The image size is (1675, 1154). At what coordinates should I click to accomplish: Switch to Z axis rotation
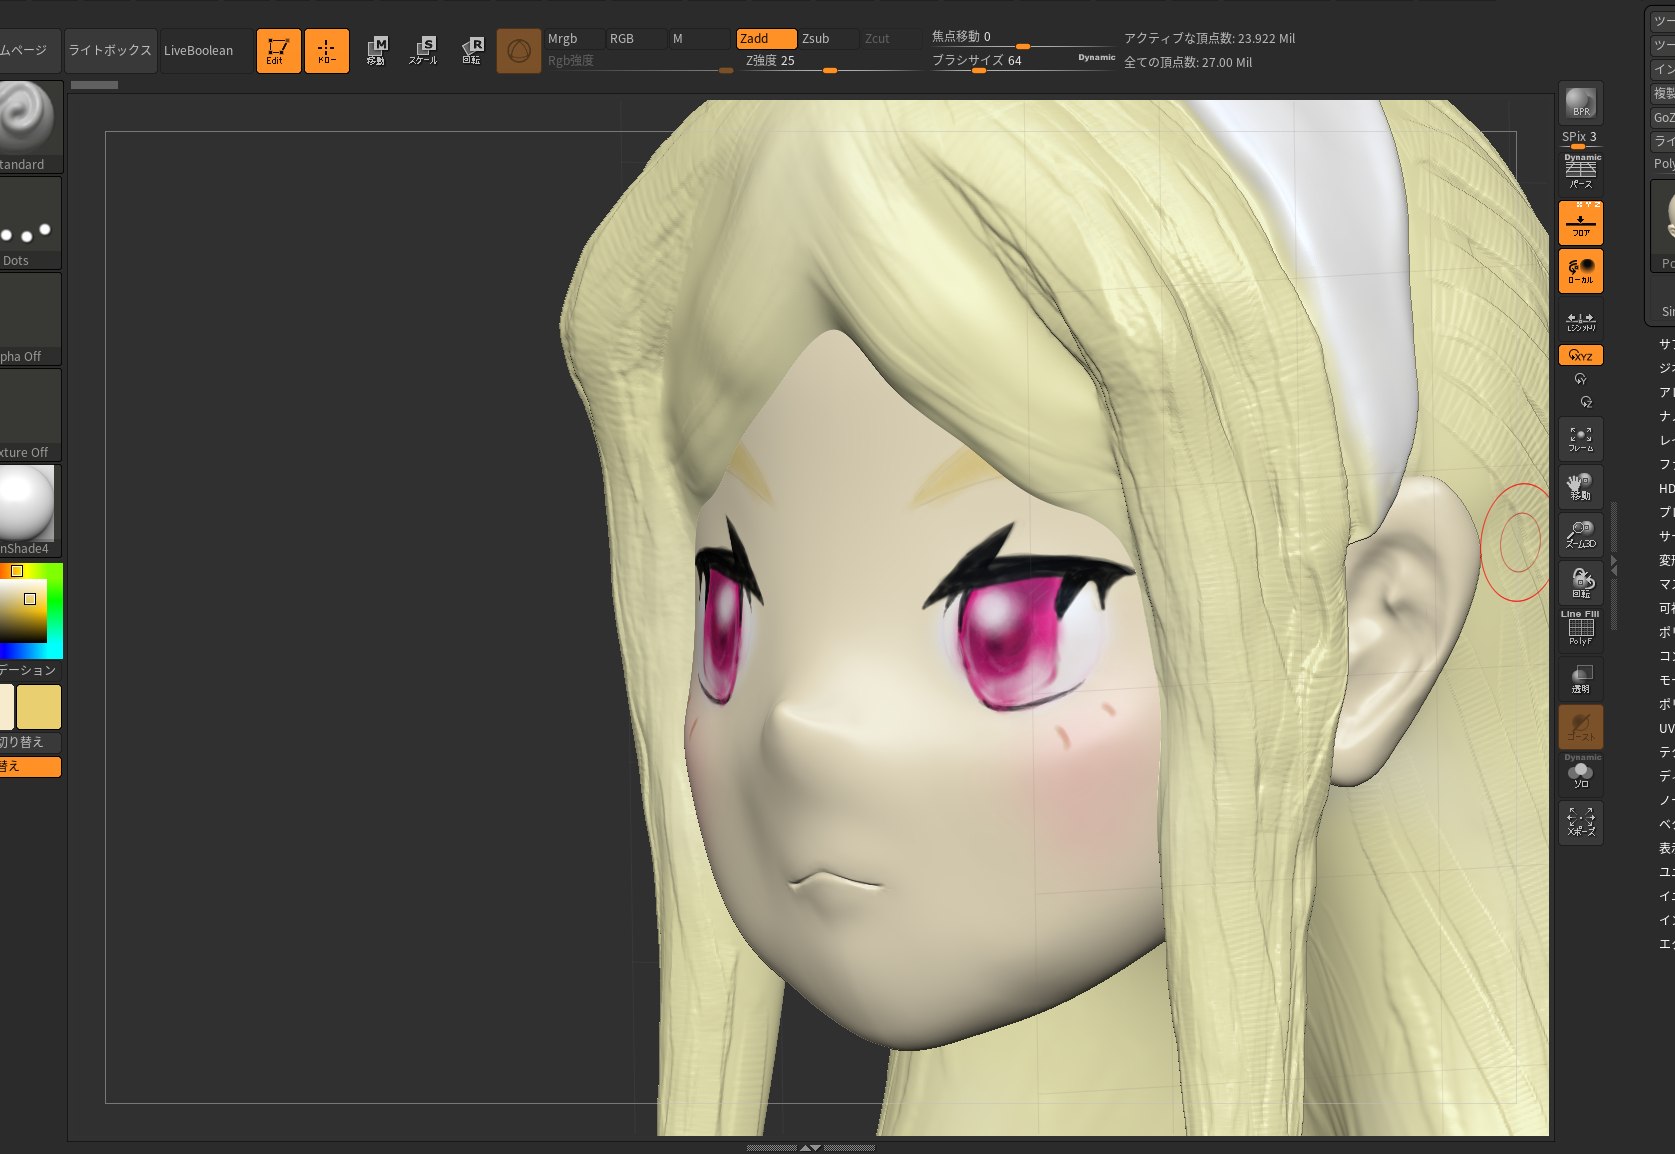pyautogui.click(x=1586, y=402)
